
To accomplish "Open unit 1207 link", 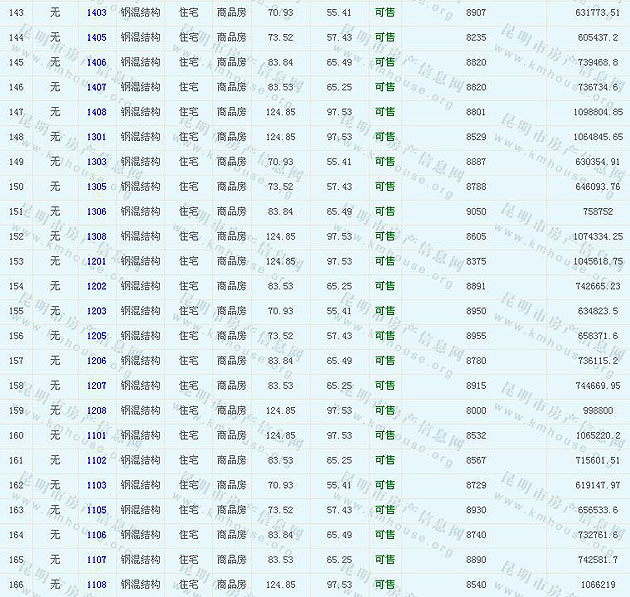I will click(97, 386).
